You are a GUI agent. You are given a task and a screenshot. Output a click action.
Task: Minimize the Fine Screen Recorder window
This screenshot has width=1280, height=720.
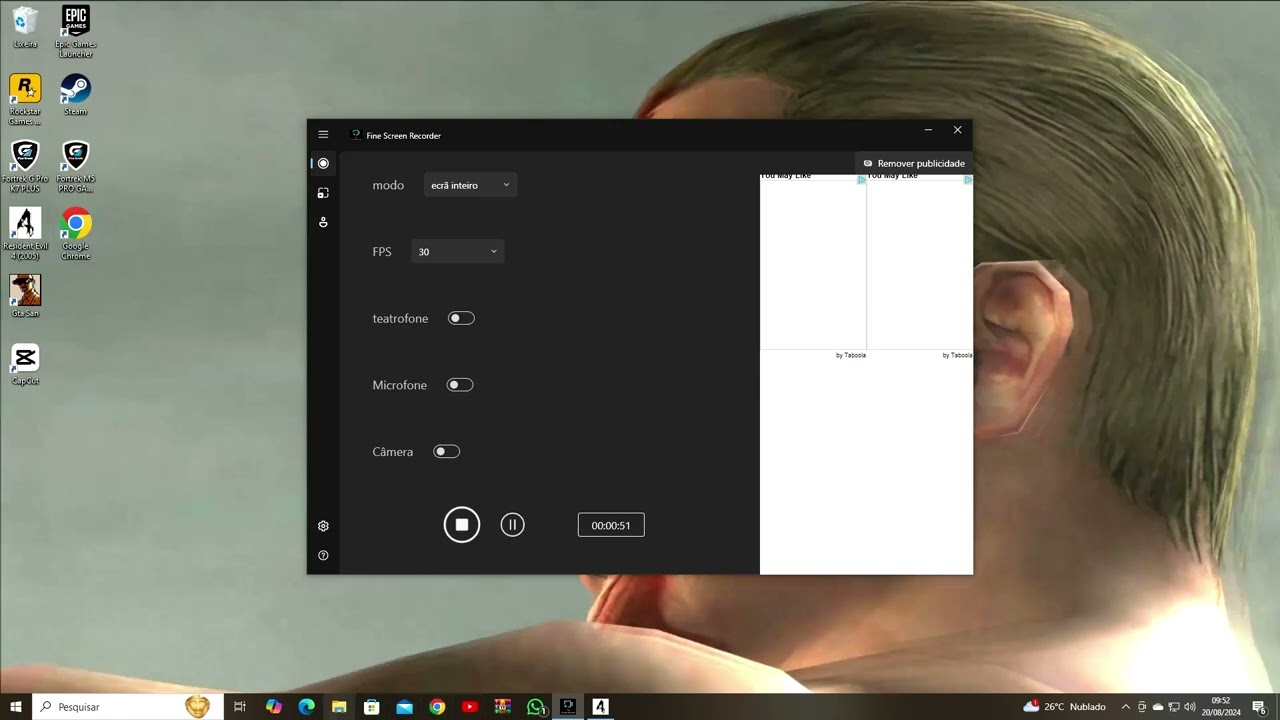(x=928, y=130)
